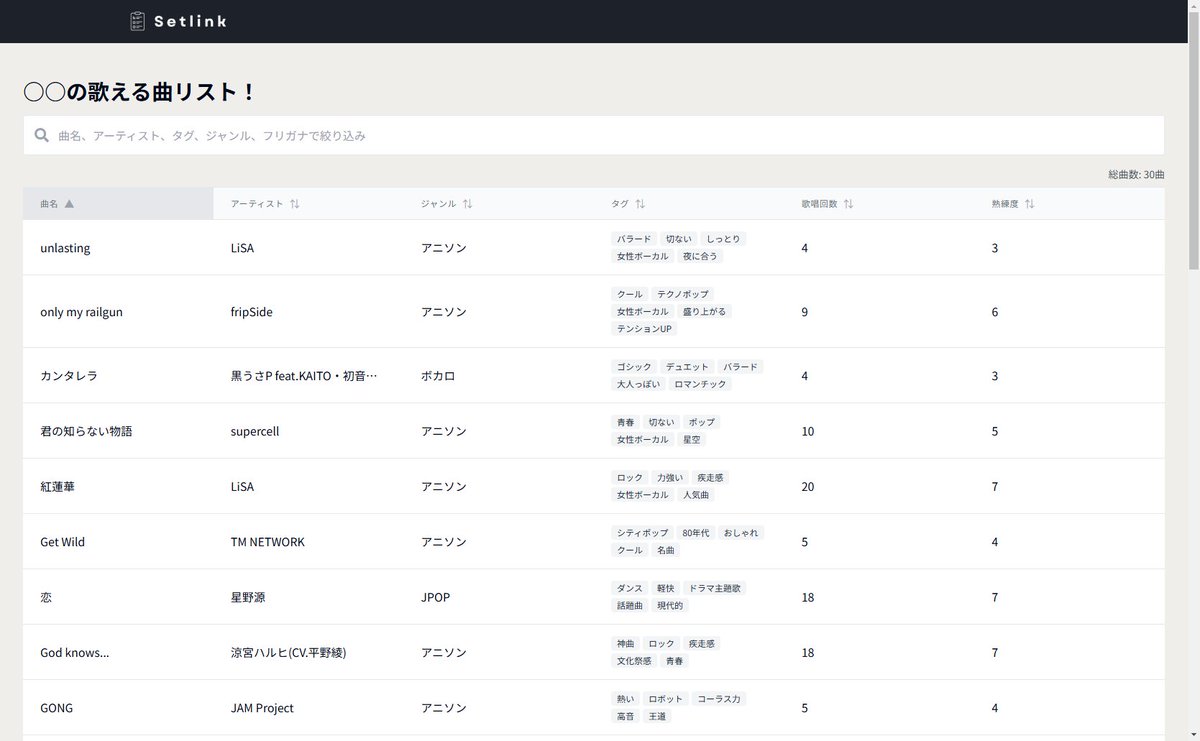Focus the song filter search field
Image resolution: width=1200 pixels, height=741 pixels.
coord(594,135)
